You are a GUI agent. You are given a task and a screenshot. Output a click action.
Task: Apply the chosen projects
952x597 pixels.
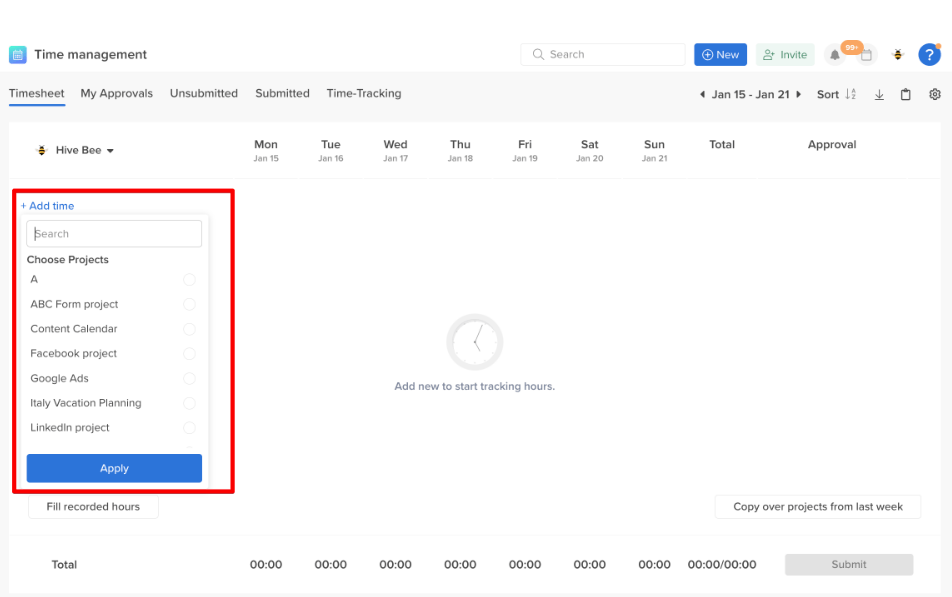pyautogui.click(x=114, y=468)
